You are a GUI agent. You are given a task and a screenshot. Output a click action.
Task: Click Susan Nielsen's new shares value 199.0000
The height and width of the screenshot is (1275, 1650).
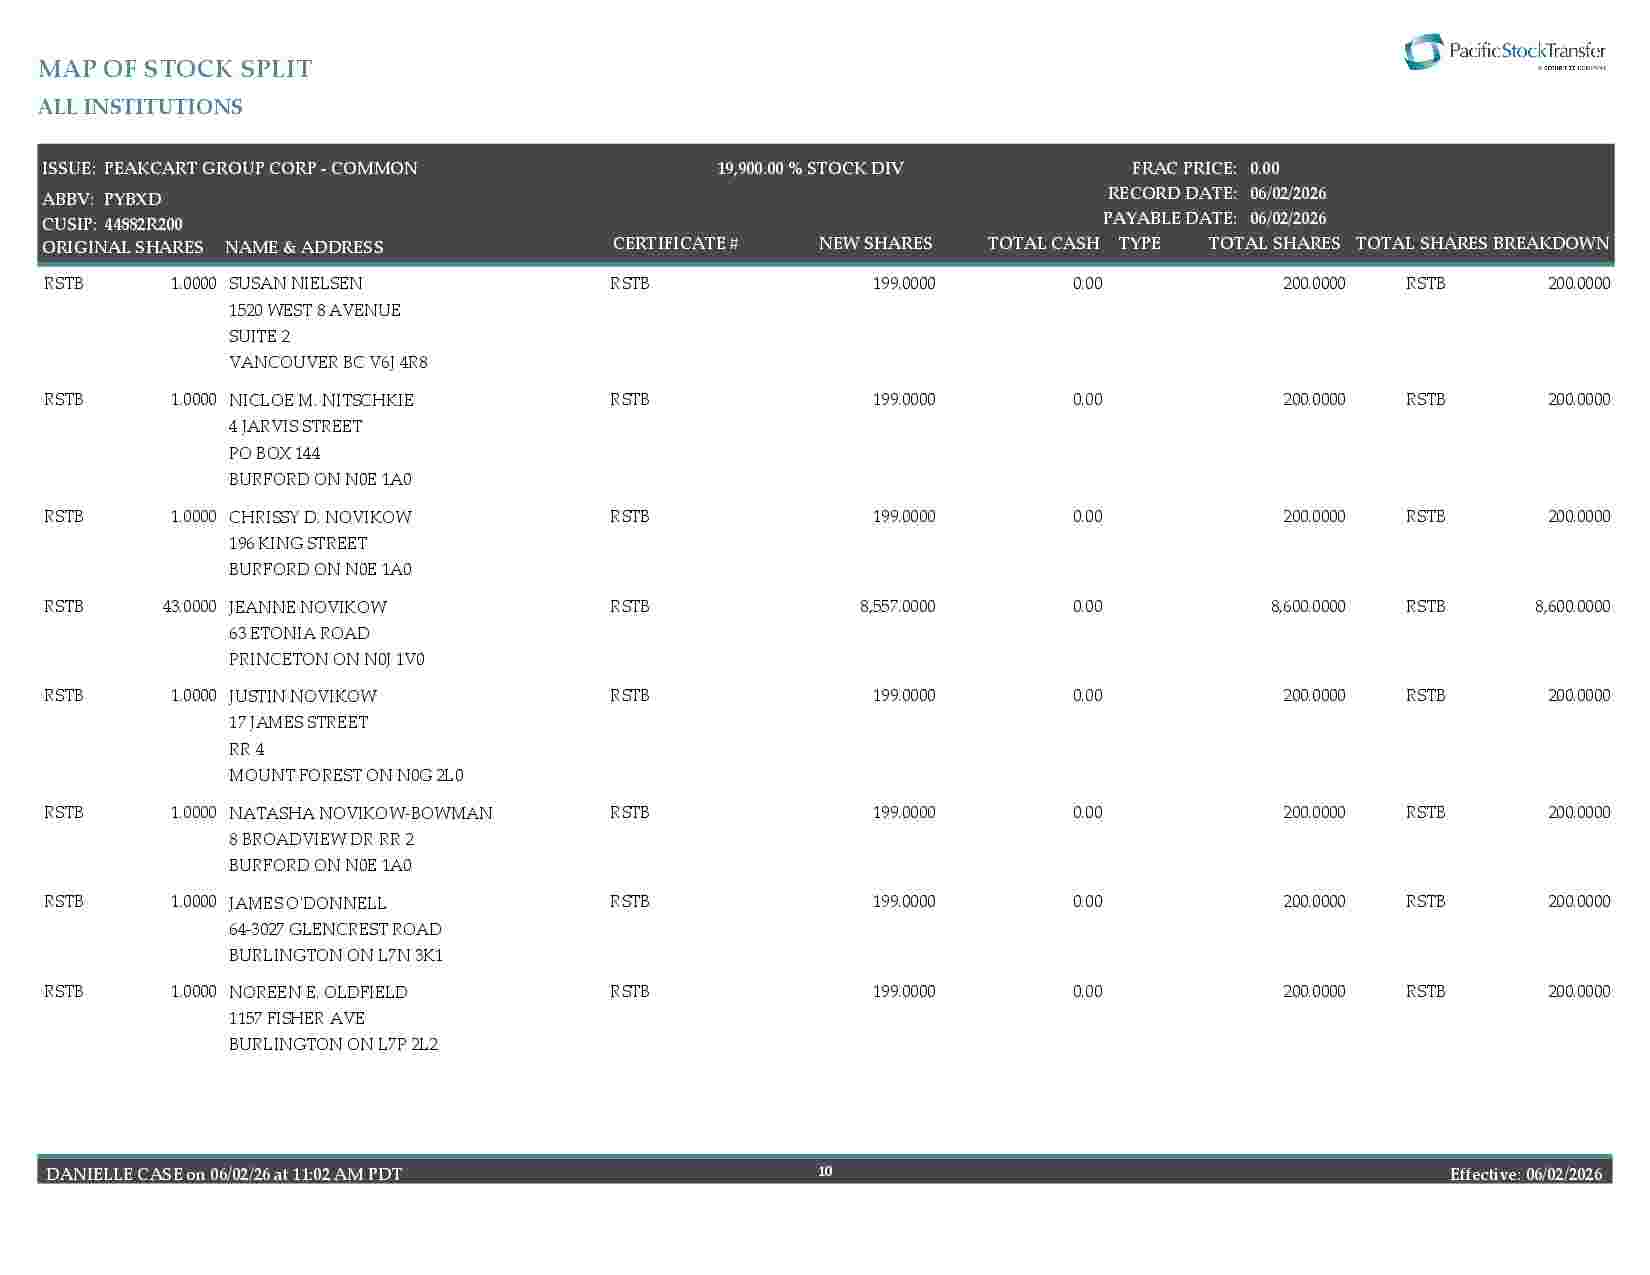pyautogui.click(x=904, y=283)
